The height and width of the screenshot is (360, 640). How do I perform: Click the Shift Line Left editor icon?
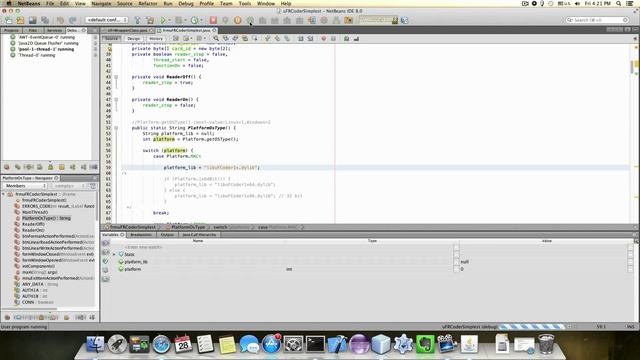pos(300,38)
